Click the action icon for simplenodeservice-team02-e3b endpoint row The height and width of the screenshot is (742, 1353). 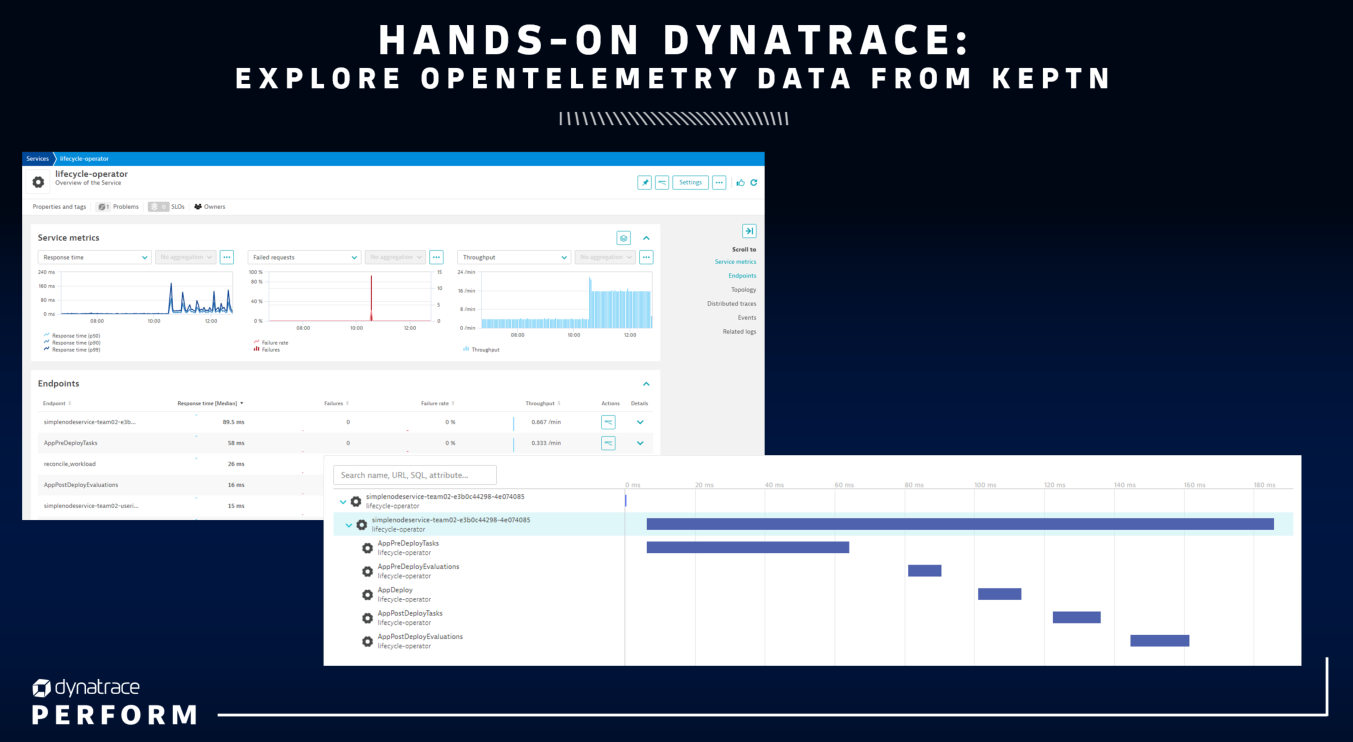(x=608, y=422)
